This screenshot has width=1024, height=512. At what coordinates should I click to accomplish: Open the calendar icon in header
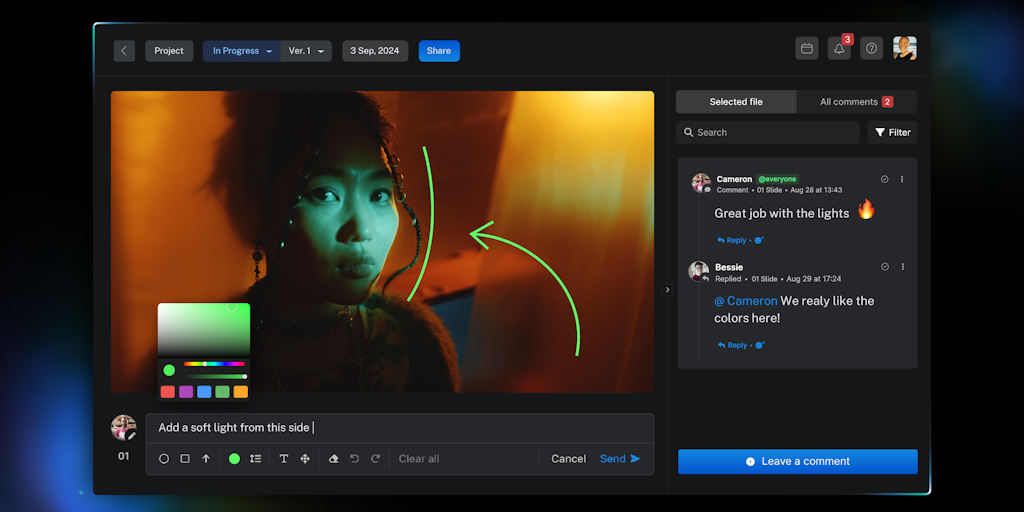(x=806, y=49)
